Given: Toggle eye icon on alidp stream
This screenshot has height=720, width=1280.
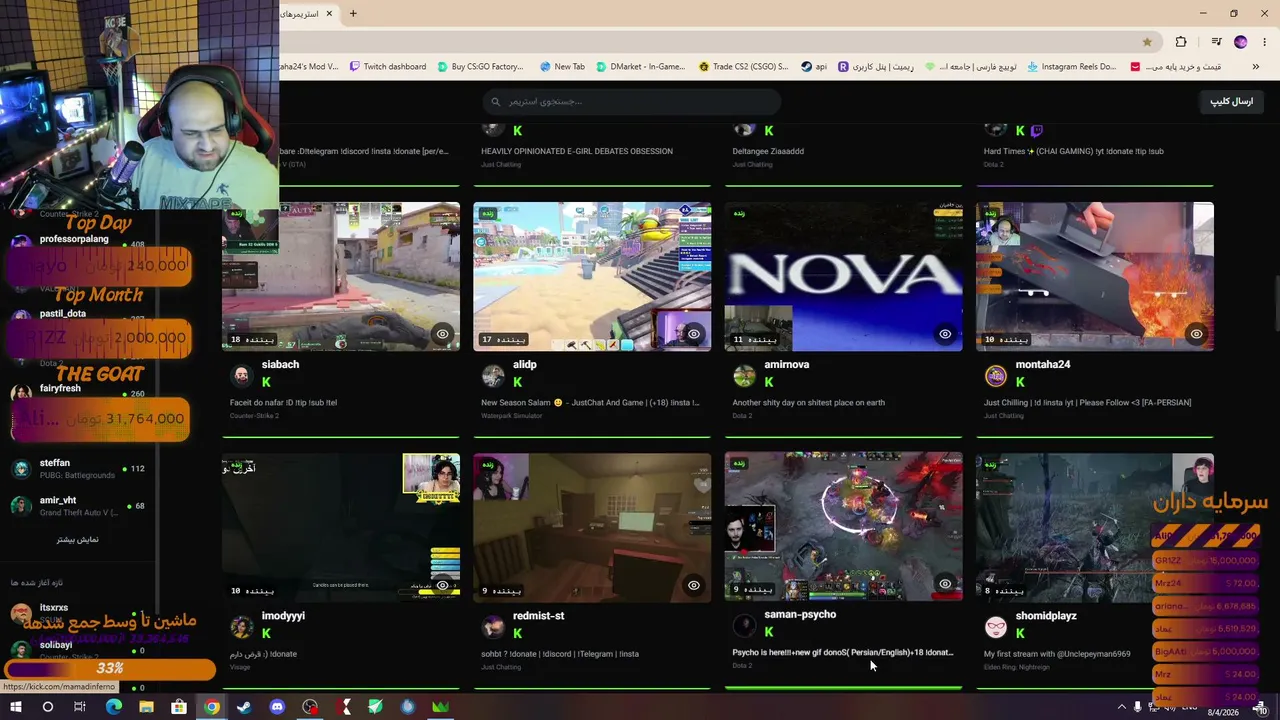Looking at the screenshot, I should 694,334.
